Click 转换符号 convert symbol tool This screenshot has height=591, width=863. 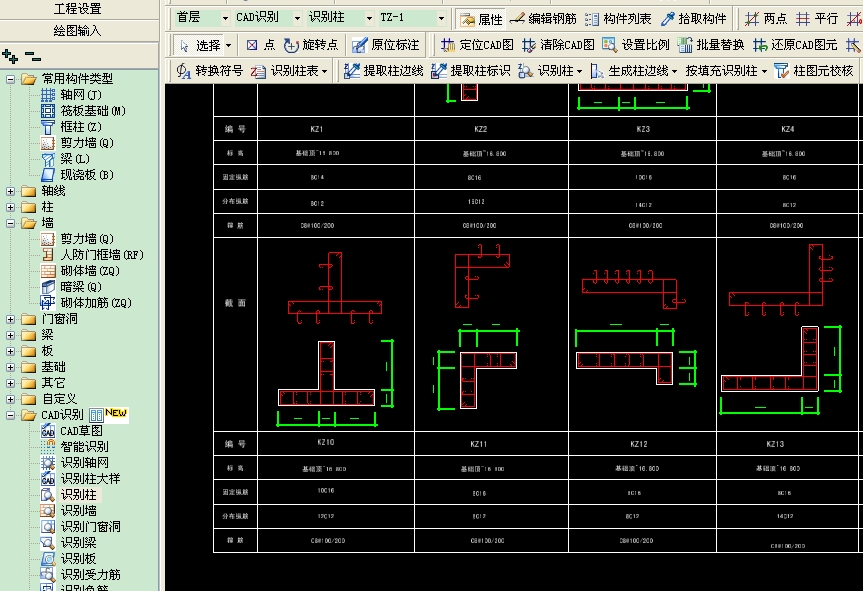(x=209, y=71)
